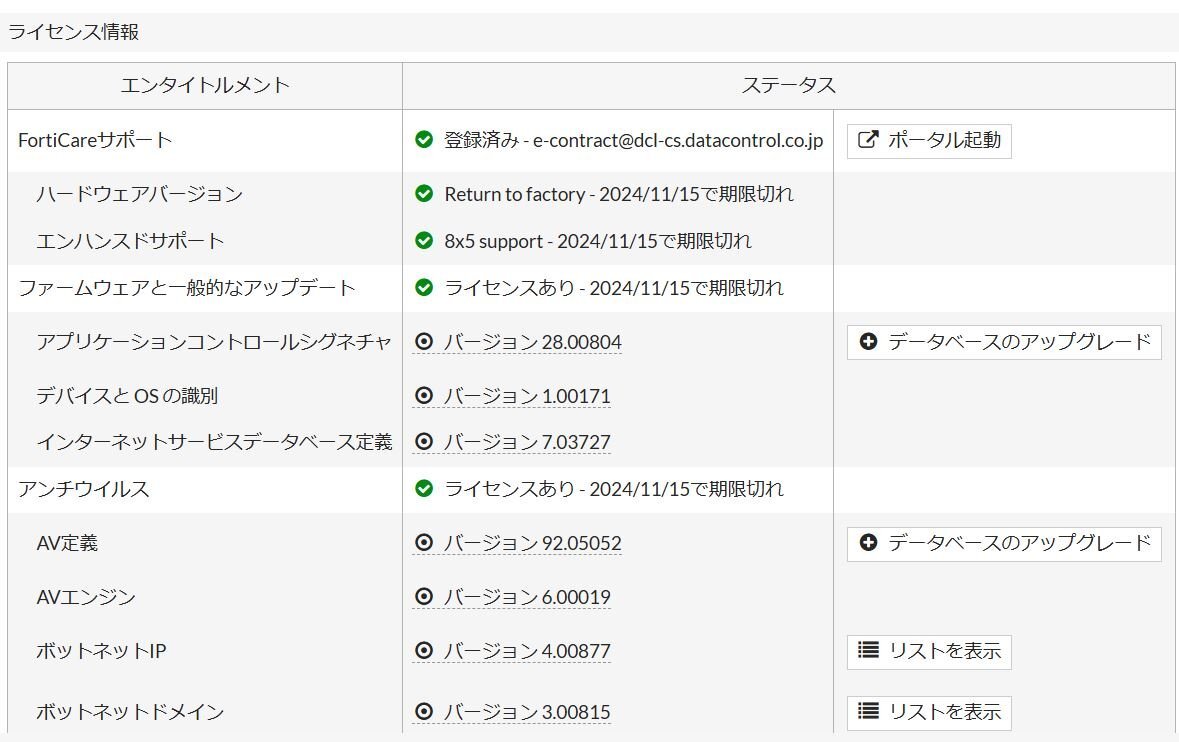
Task: Select the アンチウイルス entitlement row
Action: coord(84,489)
